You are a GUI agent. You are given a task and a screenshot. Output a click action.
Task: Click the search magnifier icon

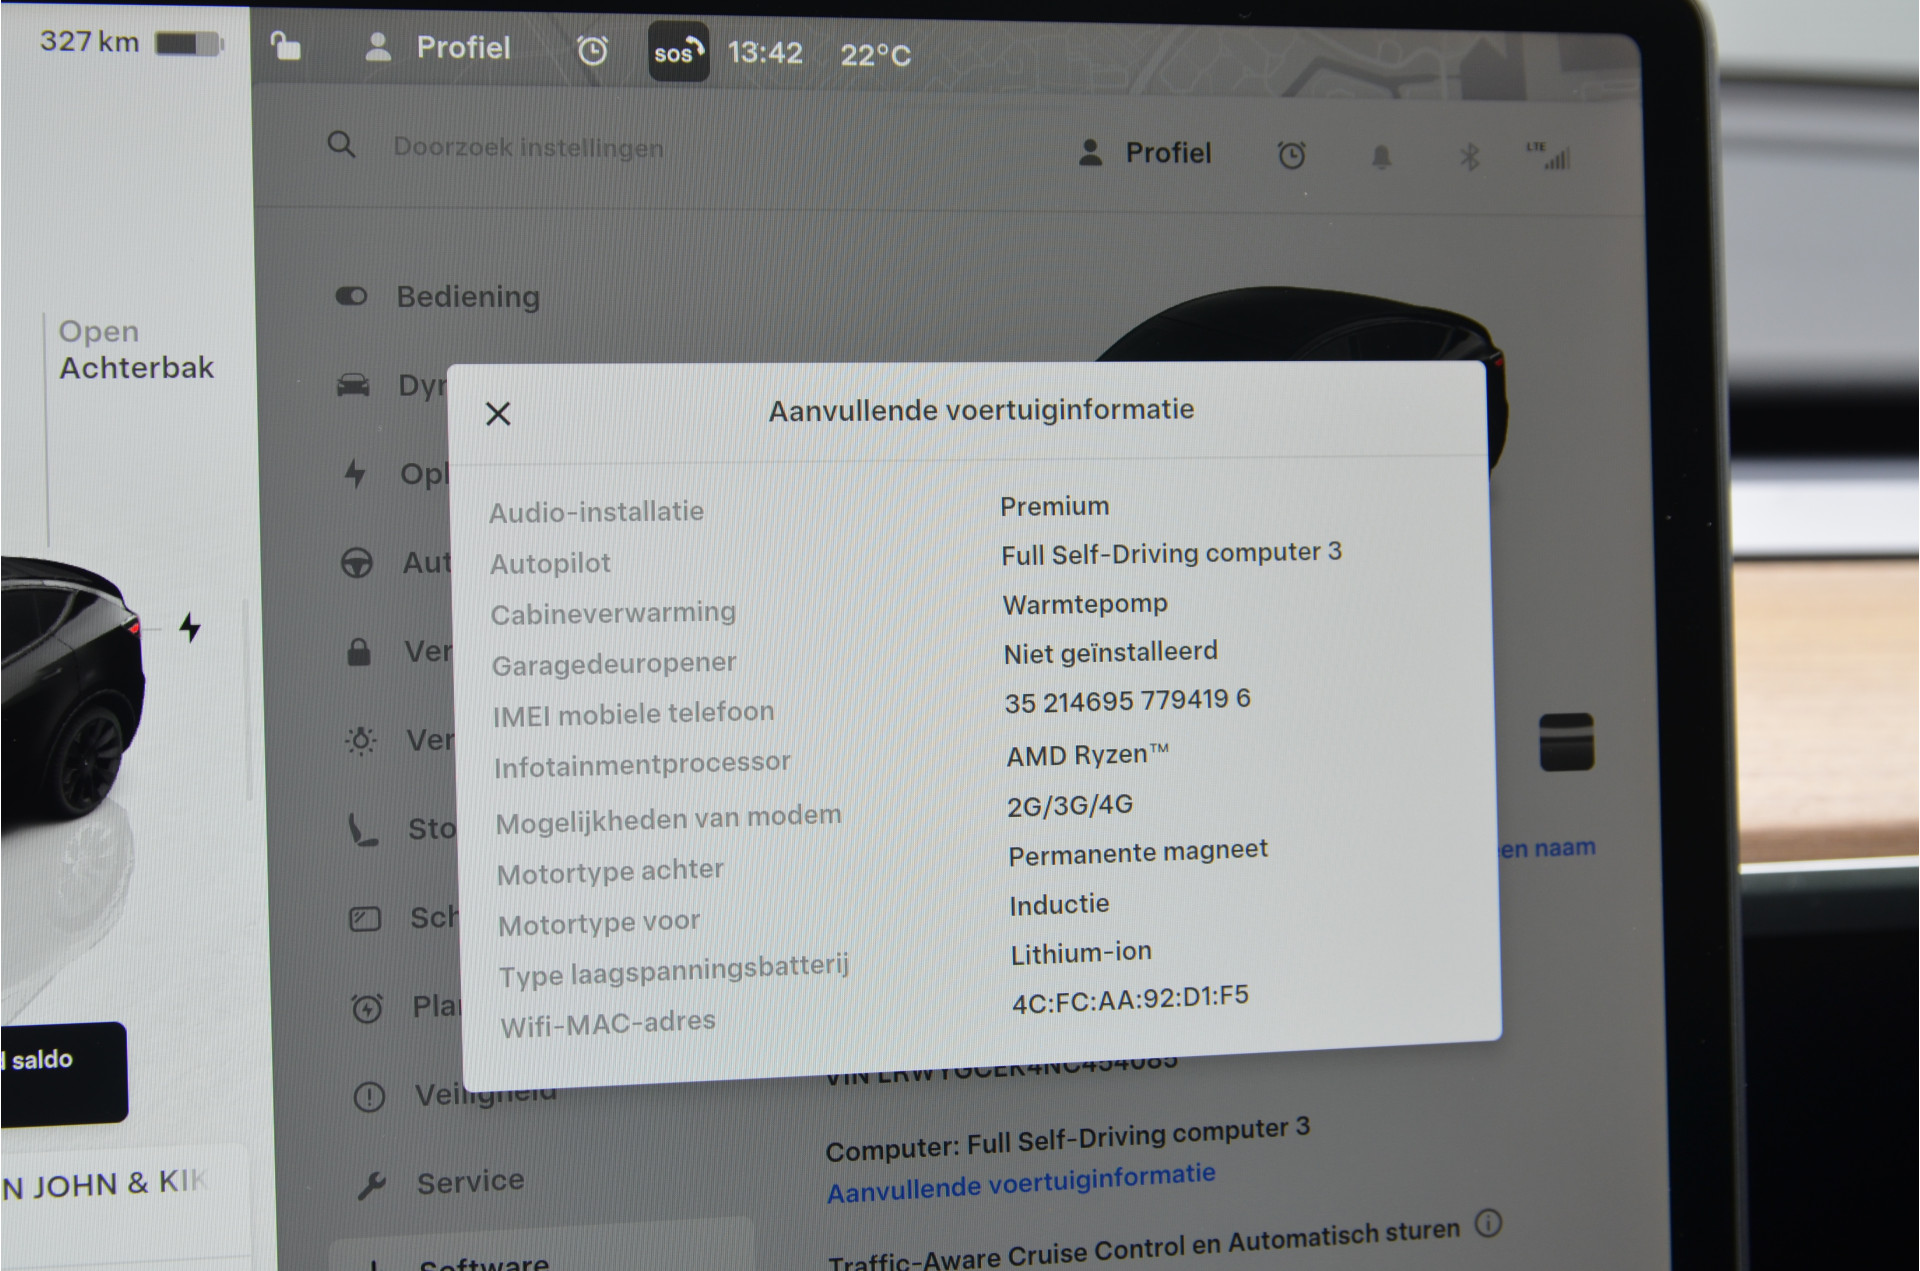click(x=341, y=145)
